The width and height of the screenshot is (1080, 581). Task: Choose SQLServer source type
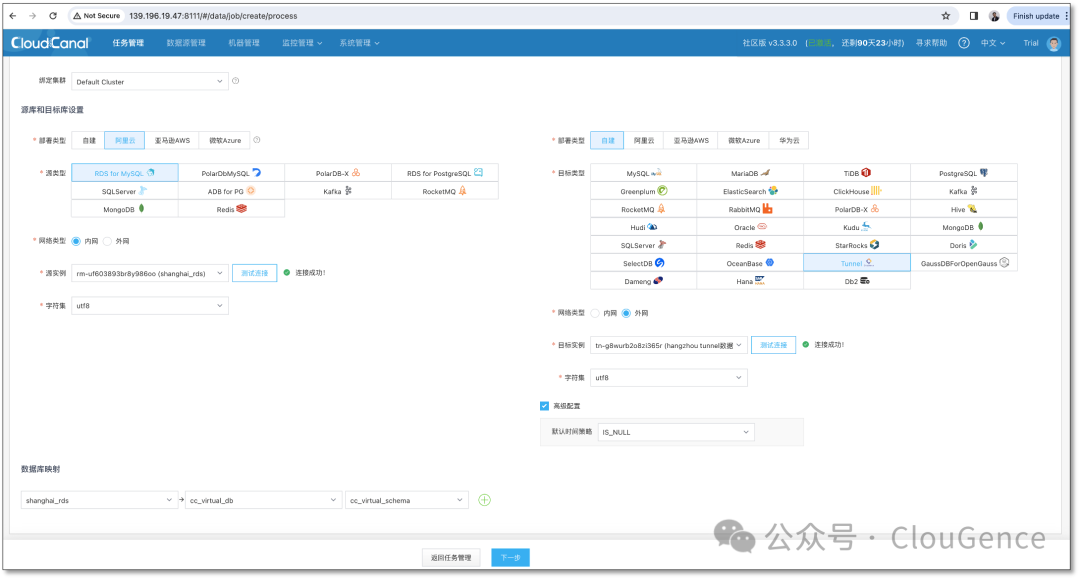(125, 191)
